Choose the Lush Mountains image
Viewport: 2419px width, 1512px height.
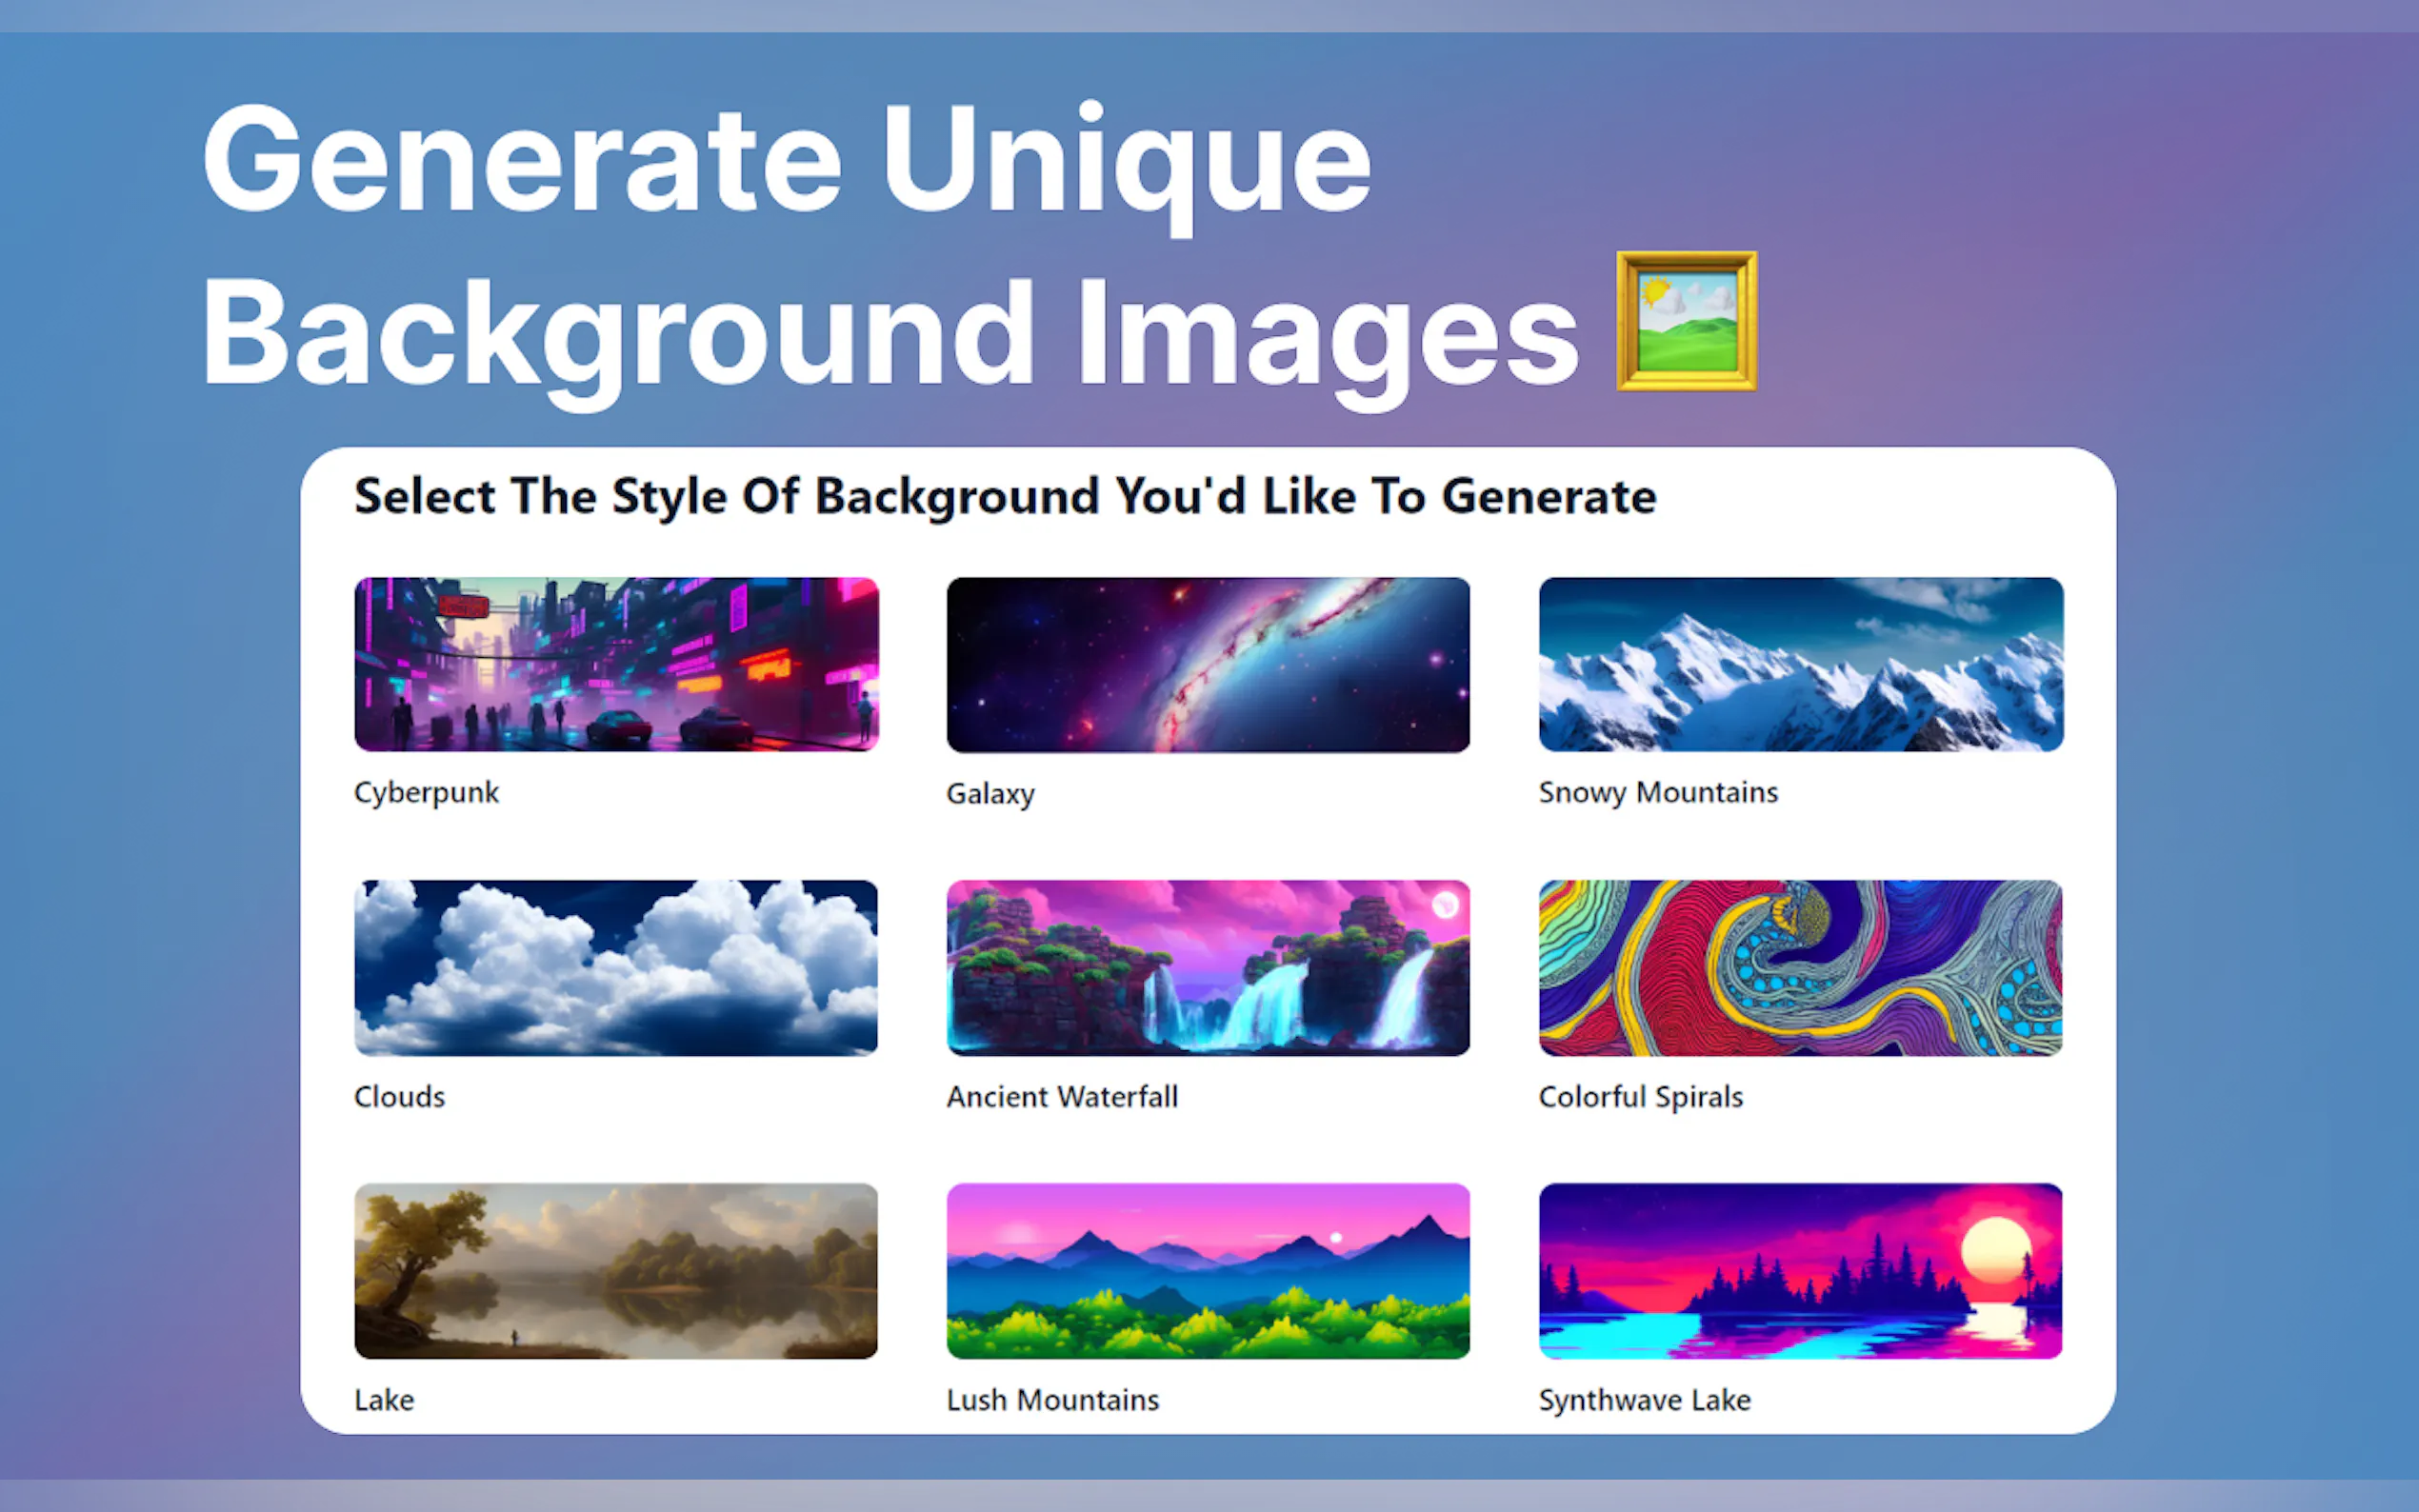[x=1208, y=1270]
